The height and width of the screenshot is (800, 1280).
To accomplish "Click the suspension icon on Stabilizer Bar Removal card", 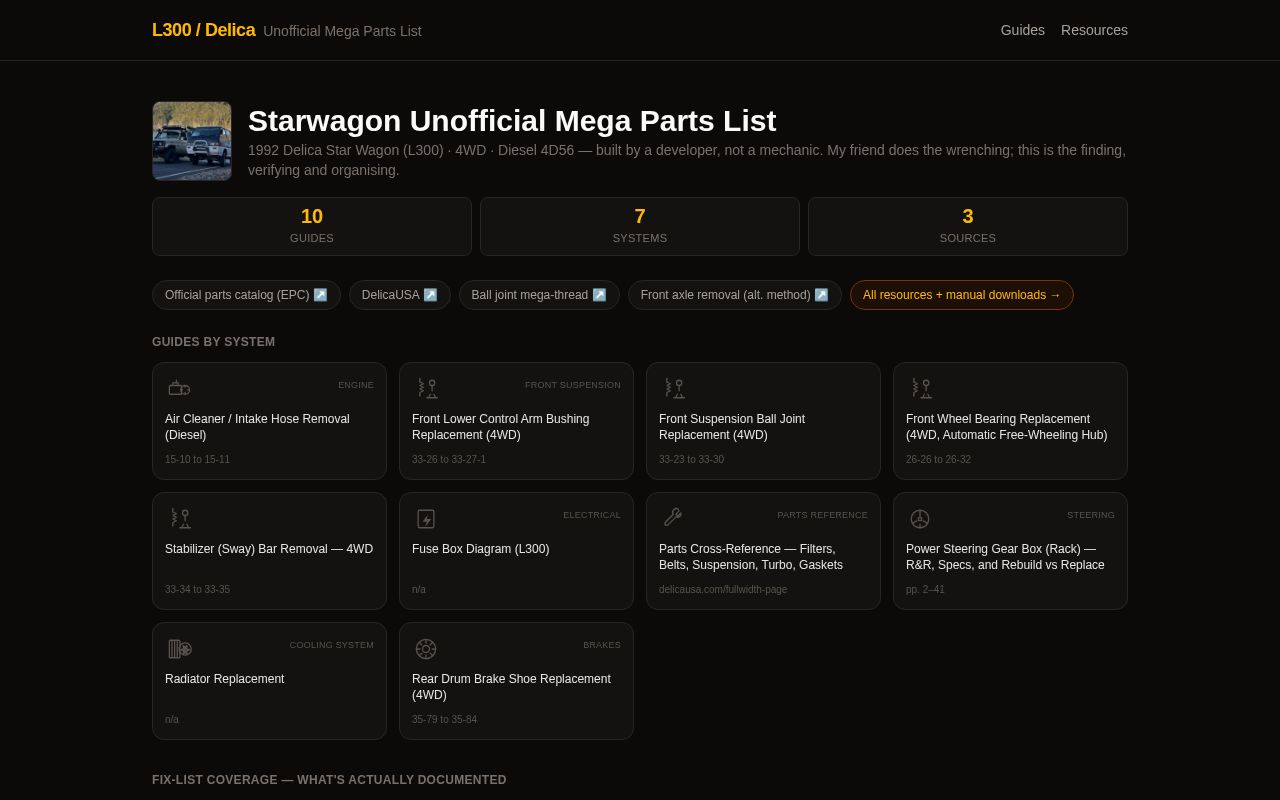I will tap(179, 518).
